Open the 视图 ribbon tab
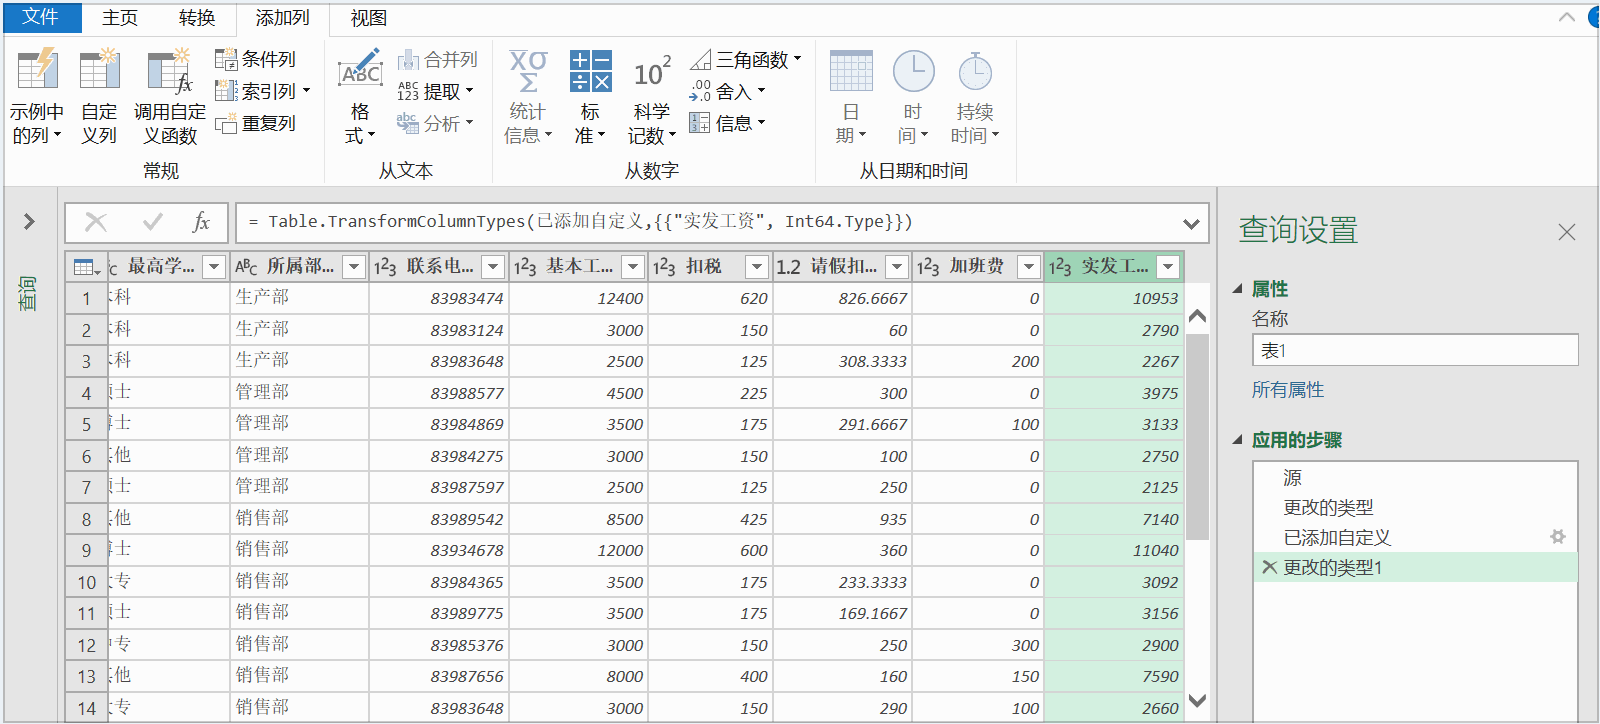The width and height of the screenshot is (1600, 724). [x=368, y=18]
